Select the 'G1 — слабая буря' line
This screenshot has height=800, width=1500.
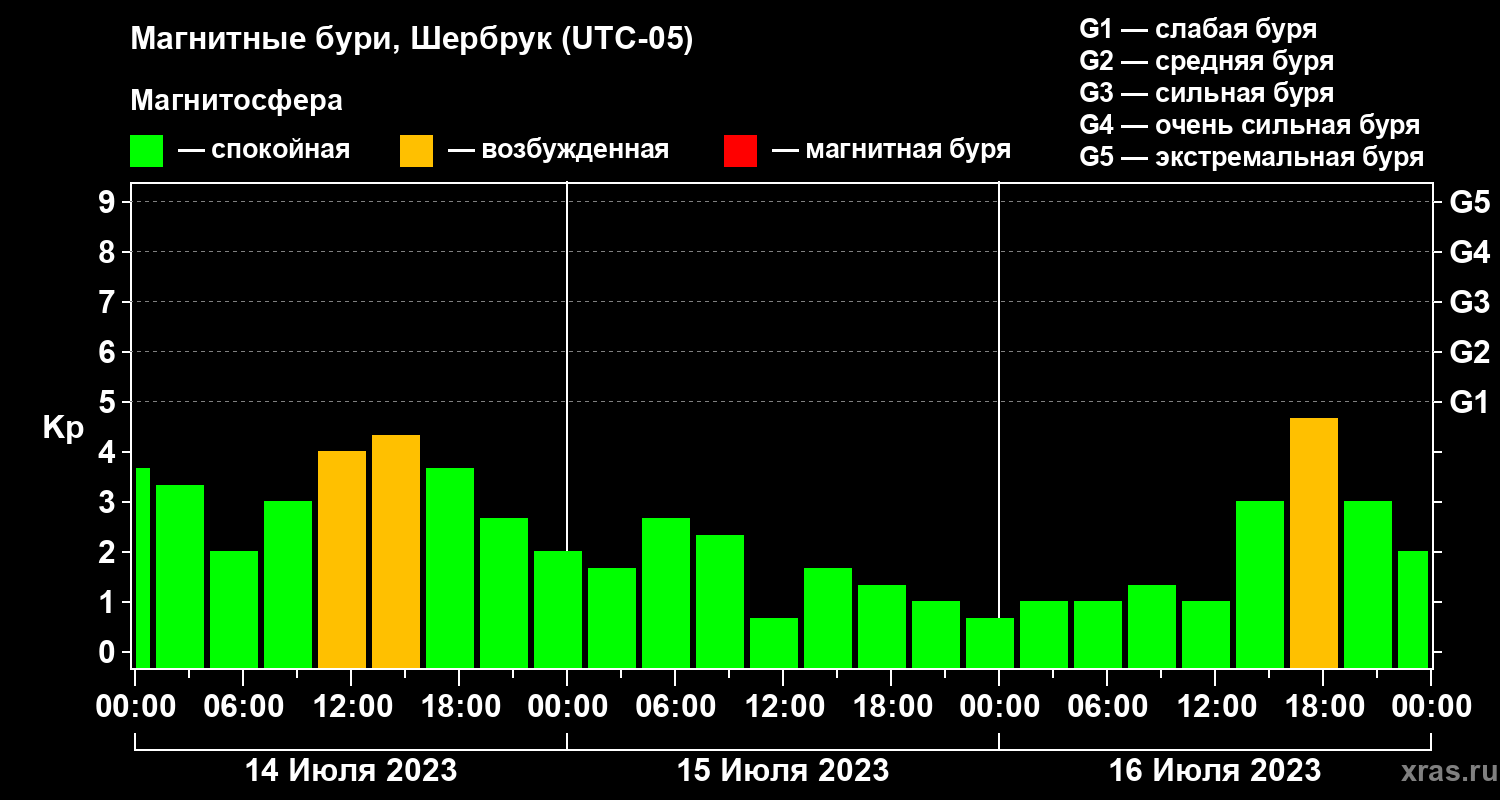pos(1198,28)
